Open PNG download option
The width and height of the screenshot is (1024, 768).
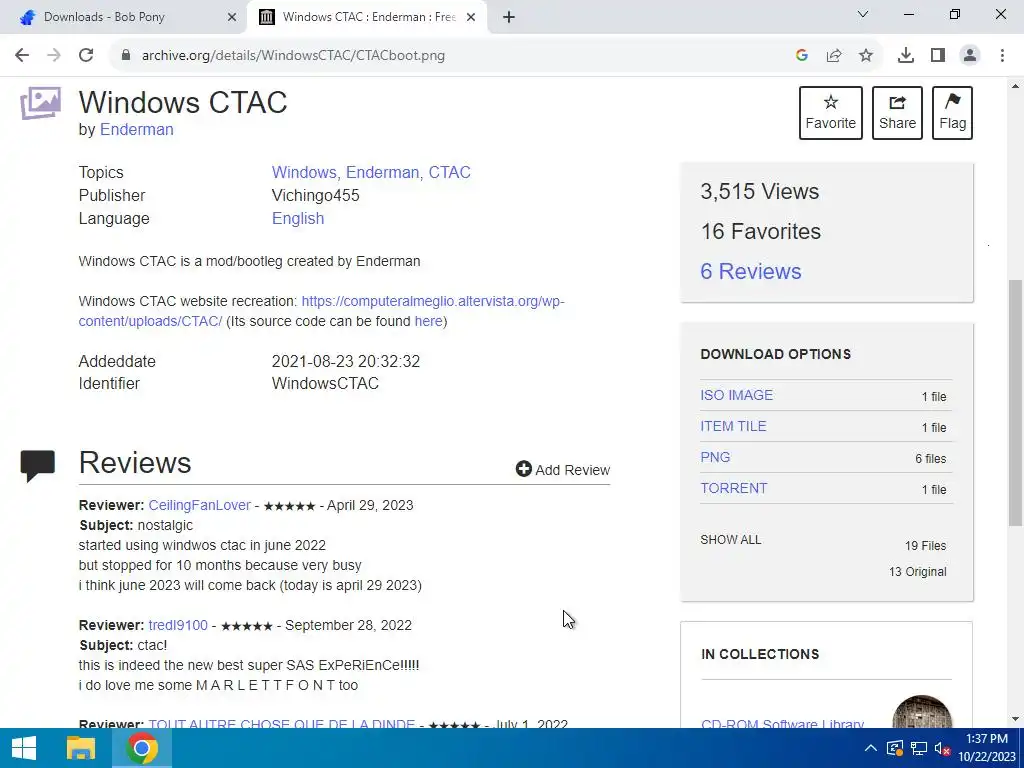[x=715, y=457]
